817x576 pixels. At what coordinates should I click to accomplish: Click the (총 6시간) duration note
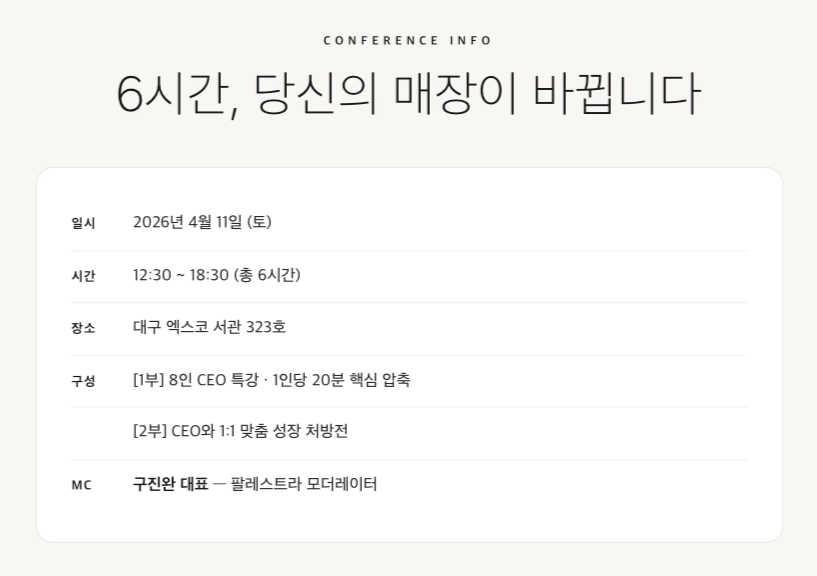(267, 275)
